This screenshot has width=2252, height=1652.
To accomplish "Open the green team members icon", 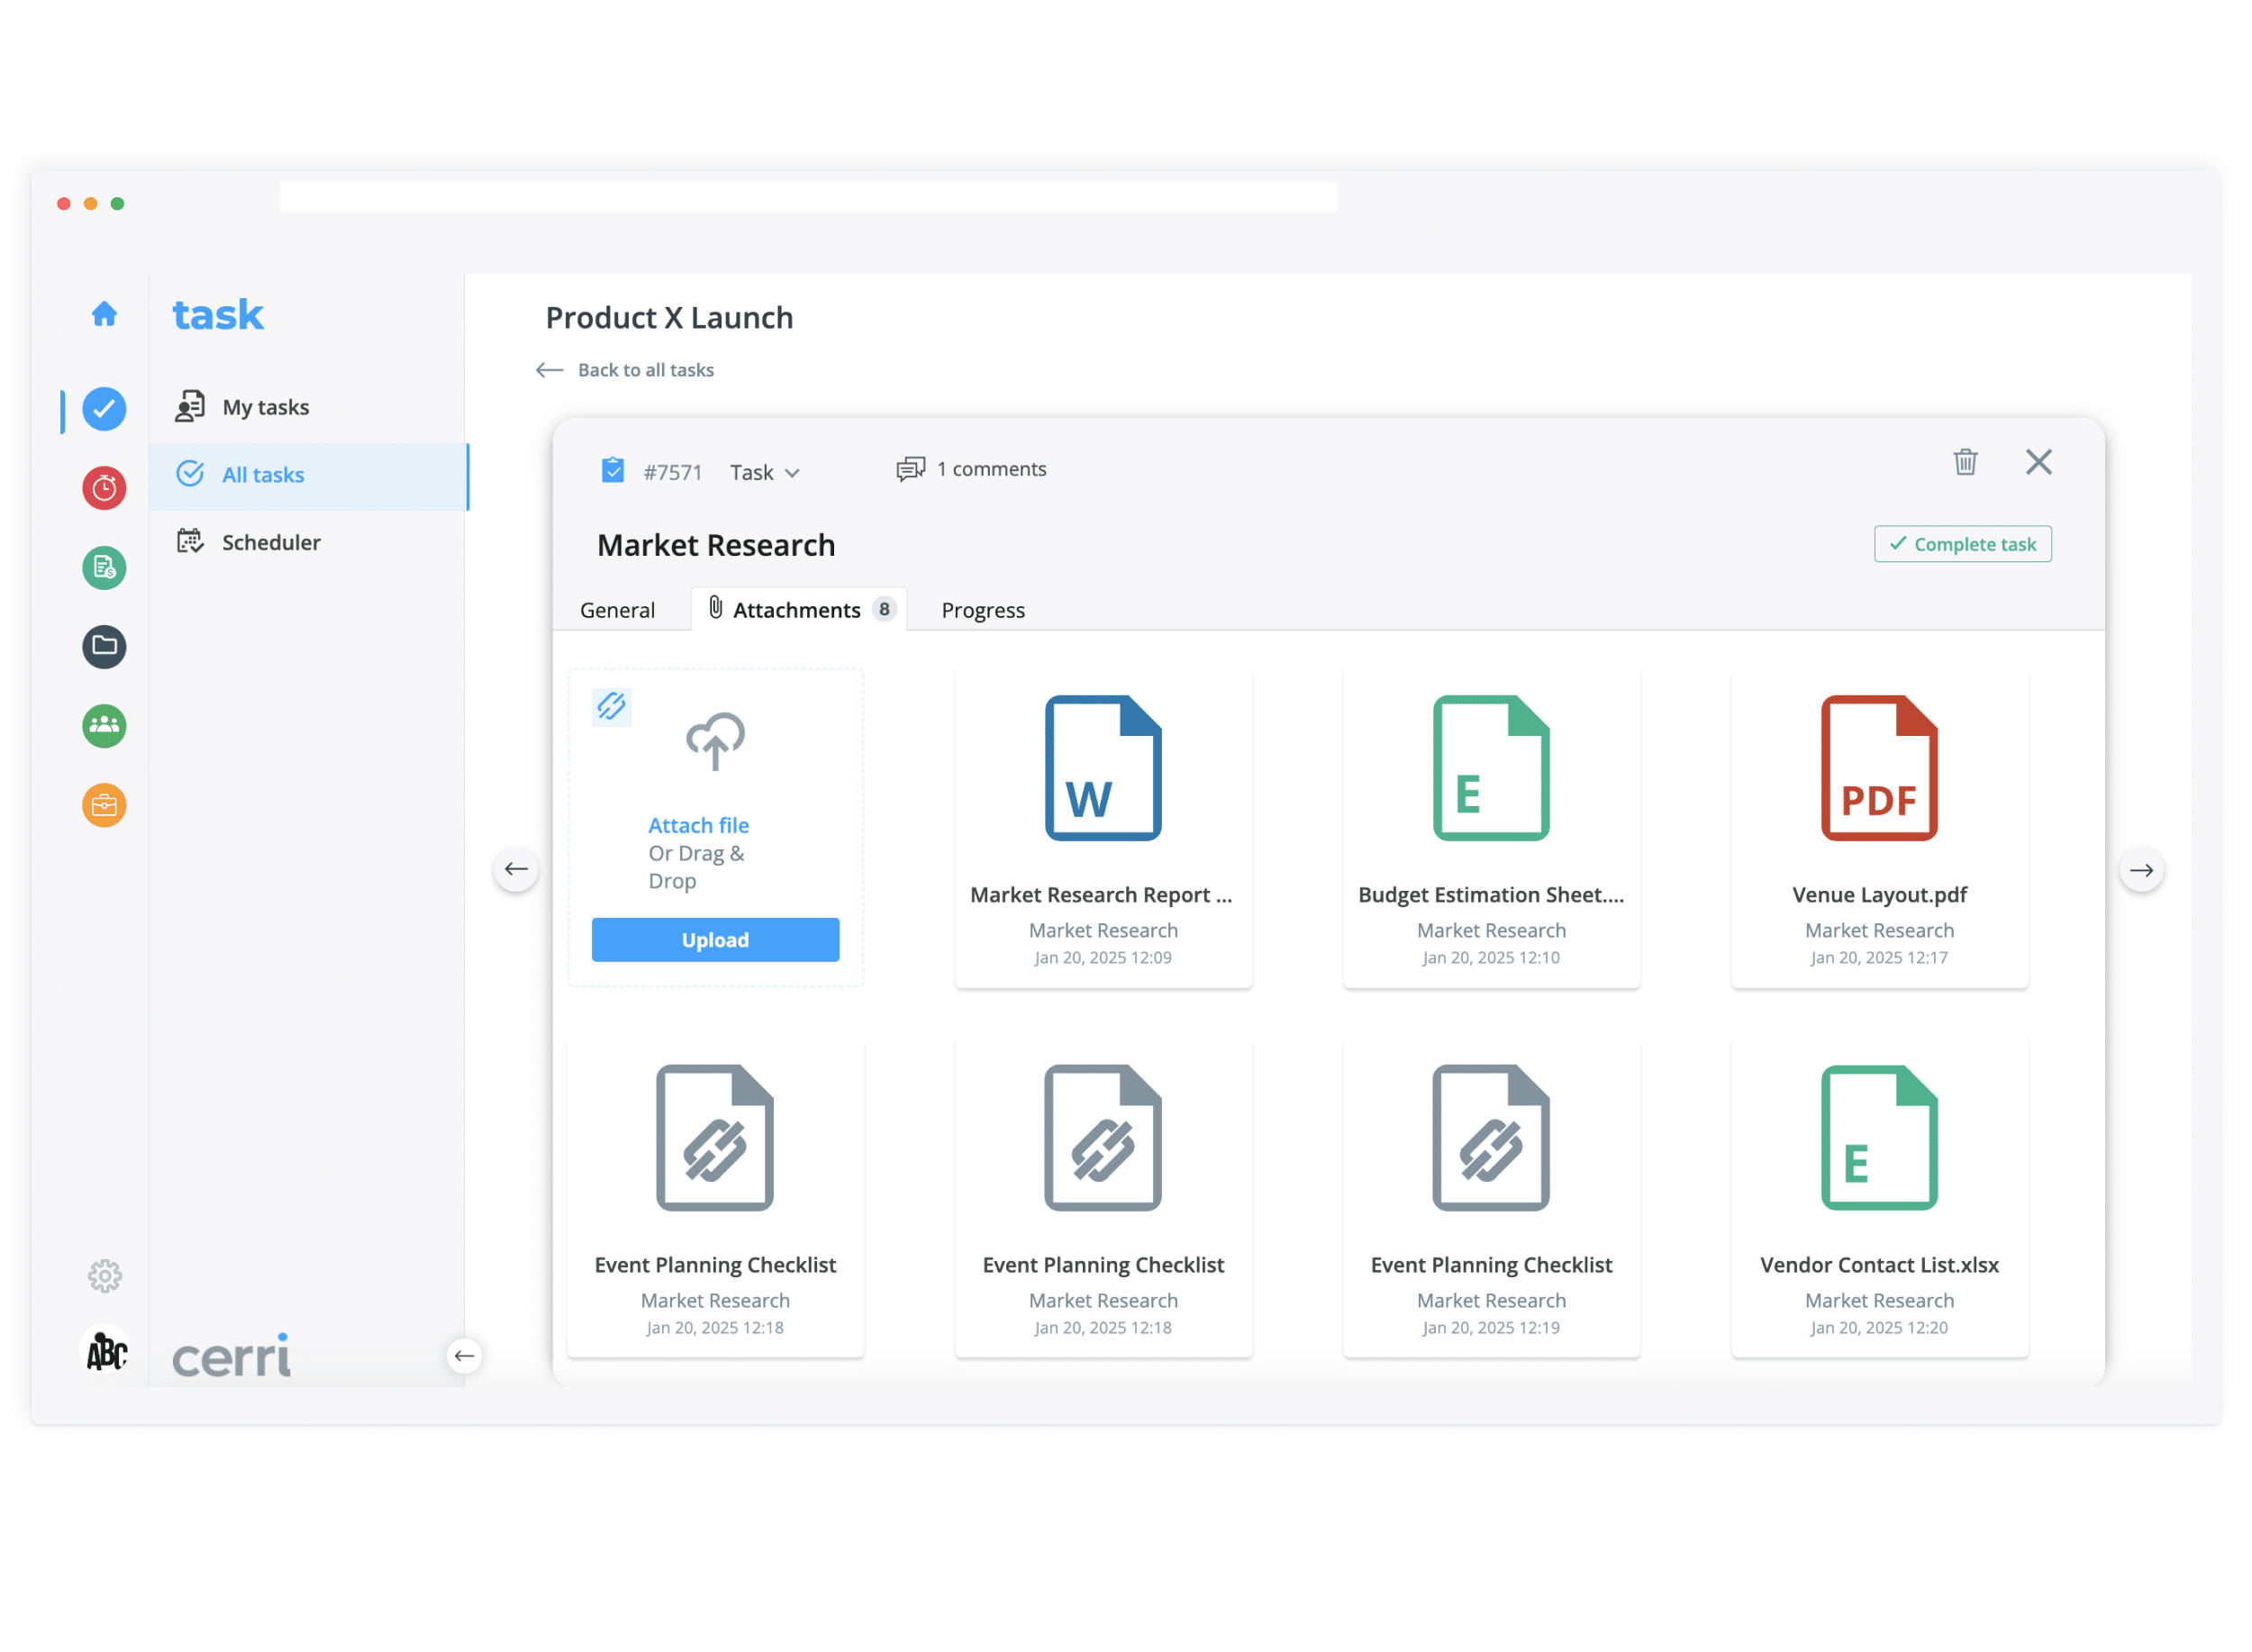I will (104, 726).
